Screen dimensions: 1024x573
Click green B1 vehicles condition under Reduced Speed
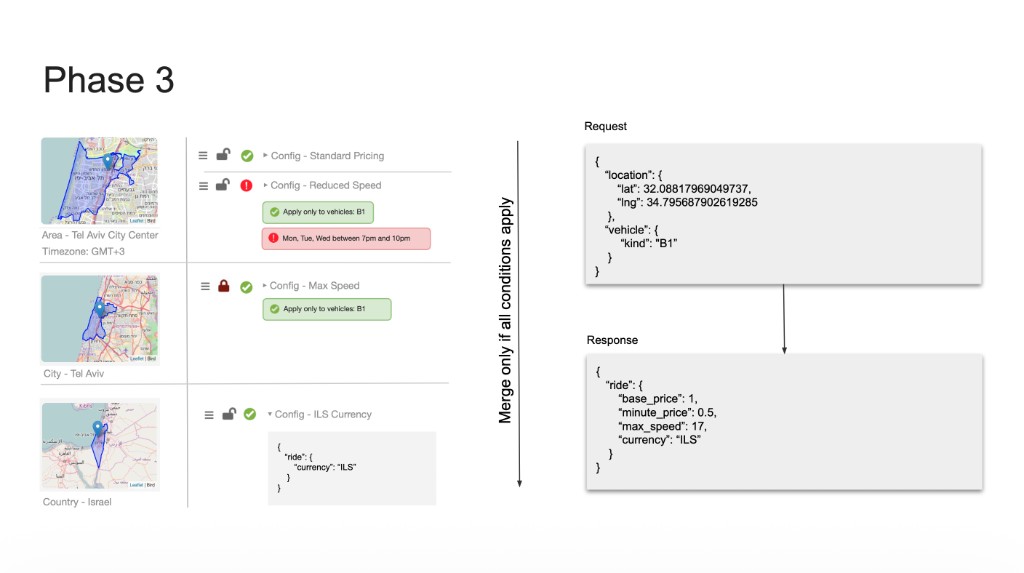click(x=318, y=212)
